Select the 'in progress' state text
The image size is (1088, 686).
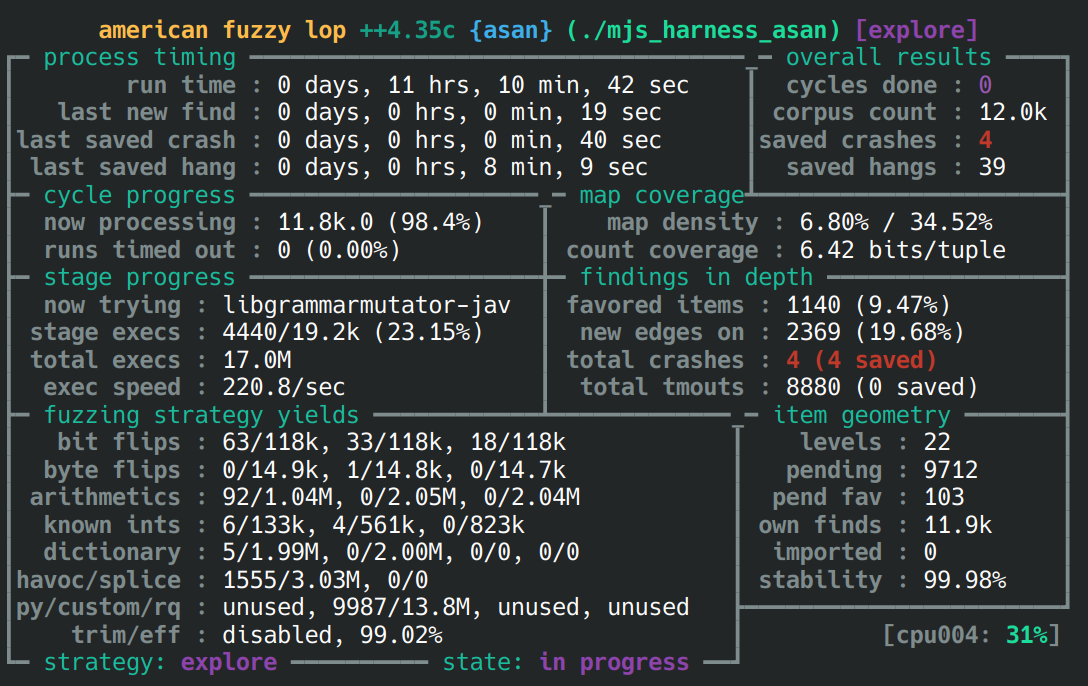(614, 662)
